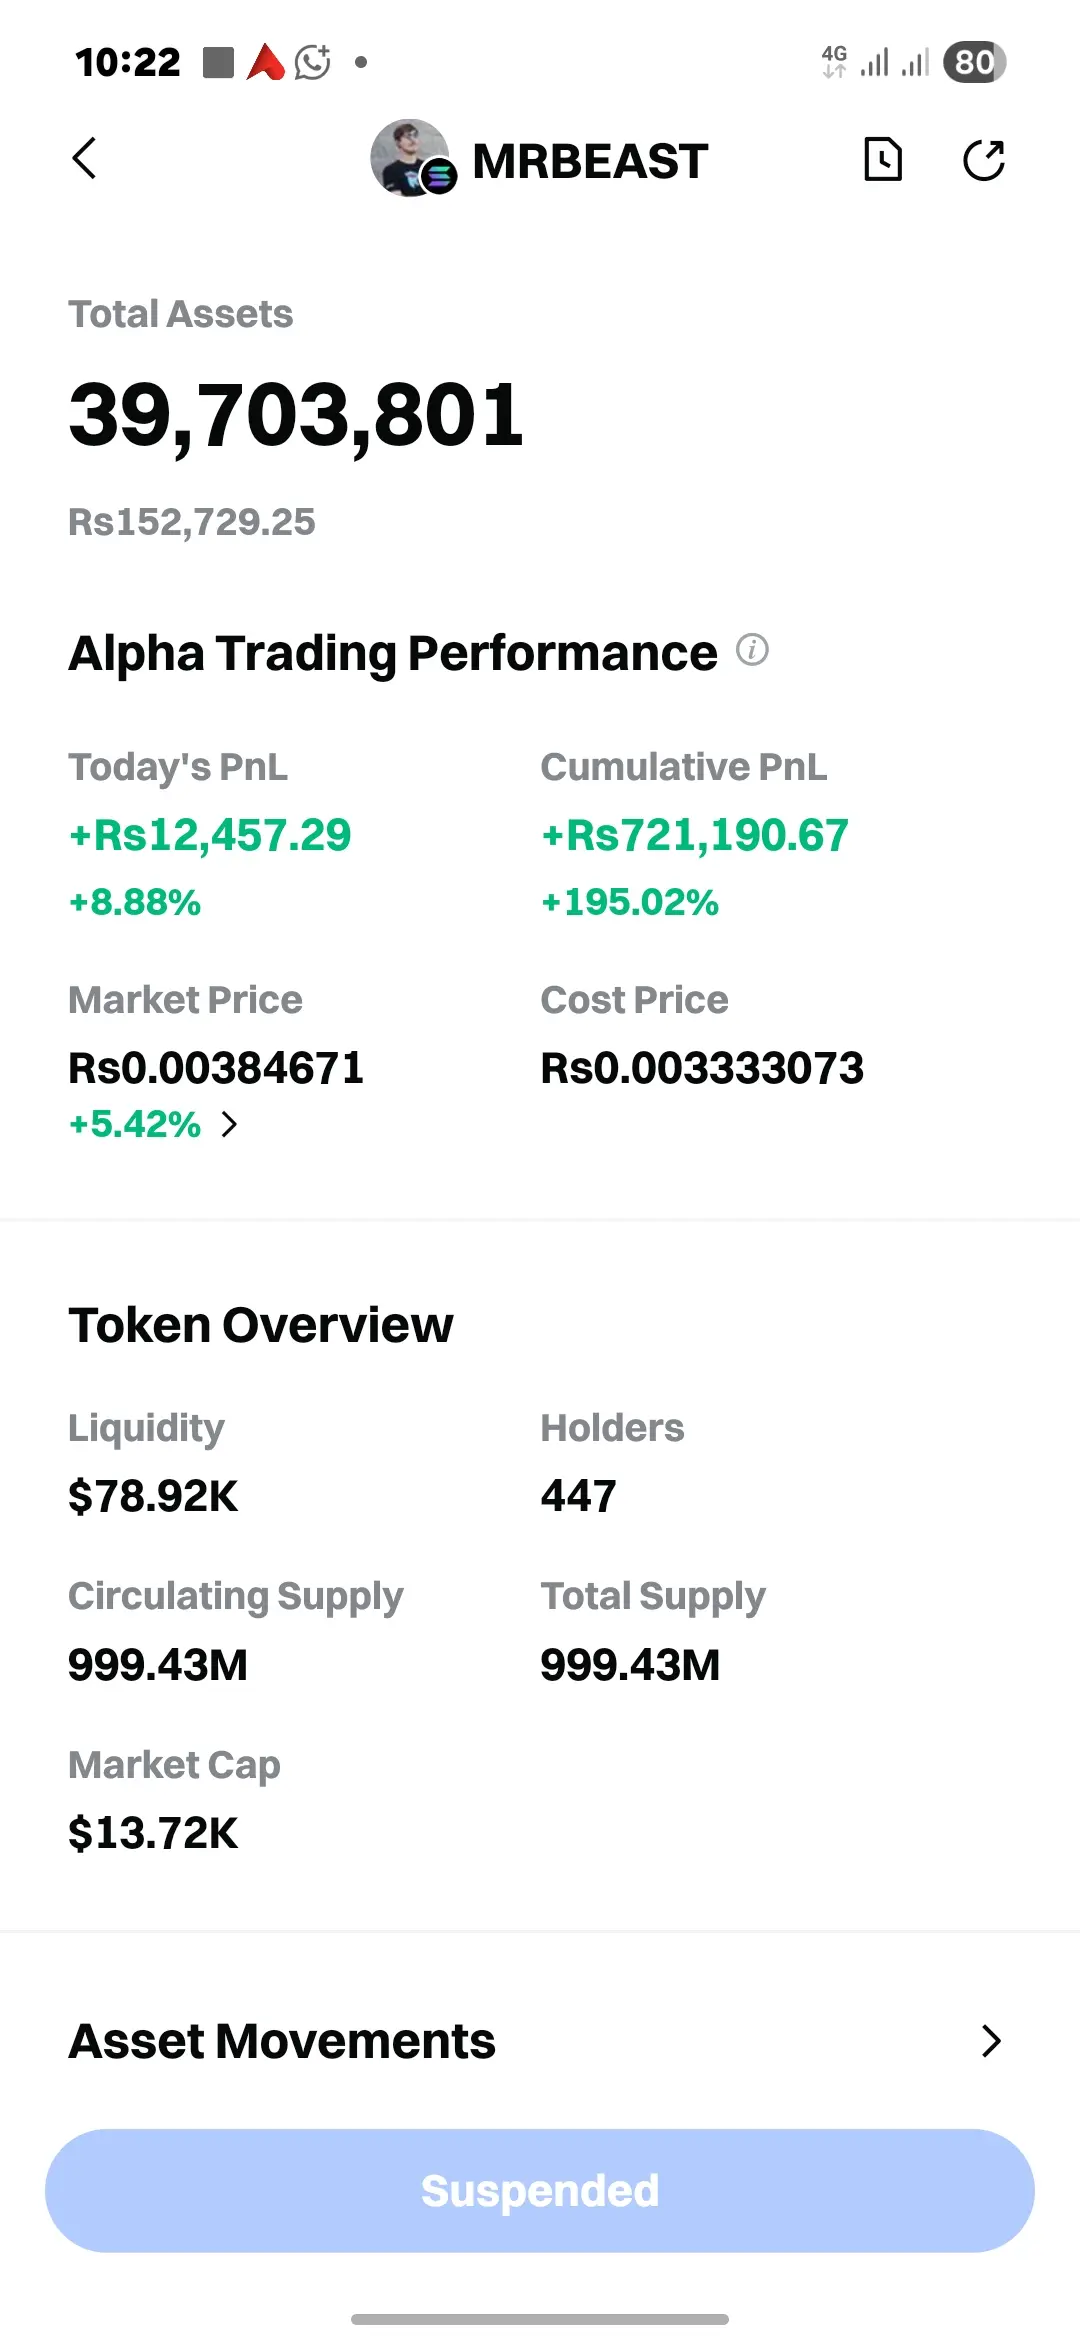1080x2340 pixels.
Task: Tap the MRBEAST token avatar
Action: pos(411,158)
